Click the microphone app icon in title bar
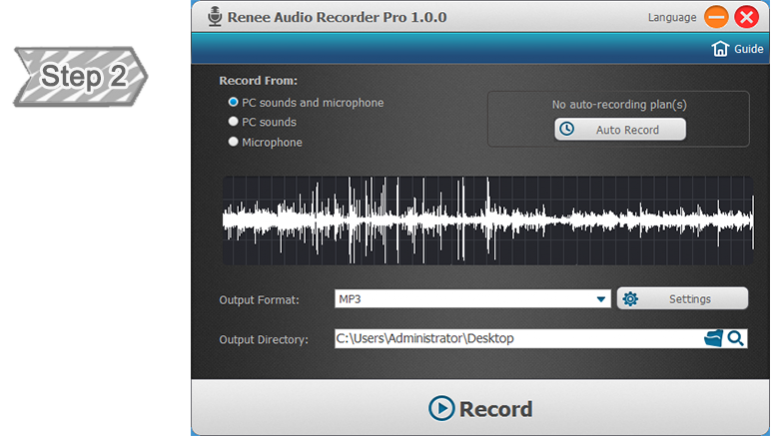780x436 pixels. 215,17
